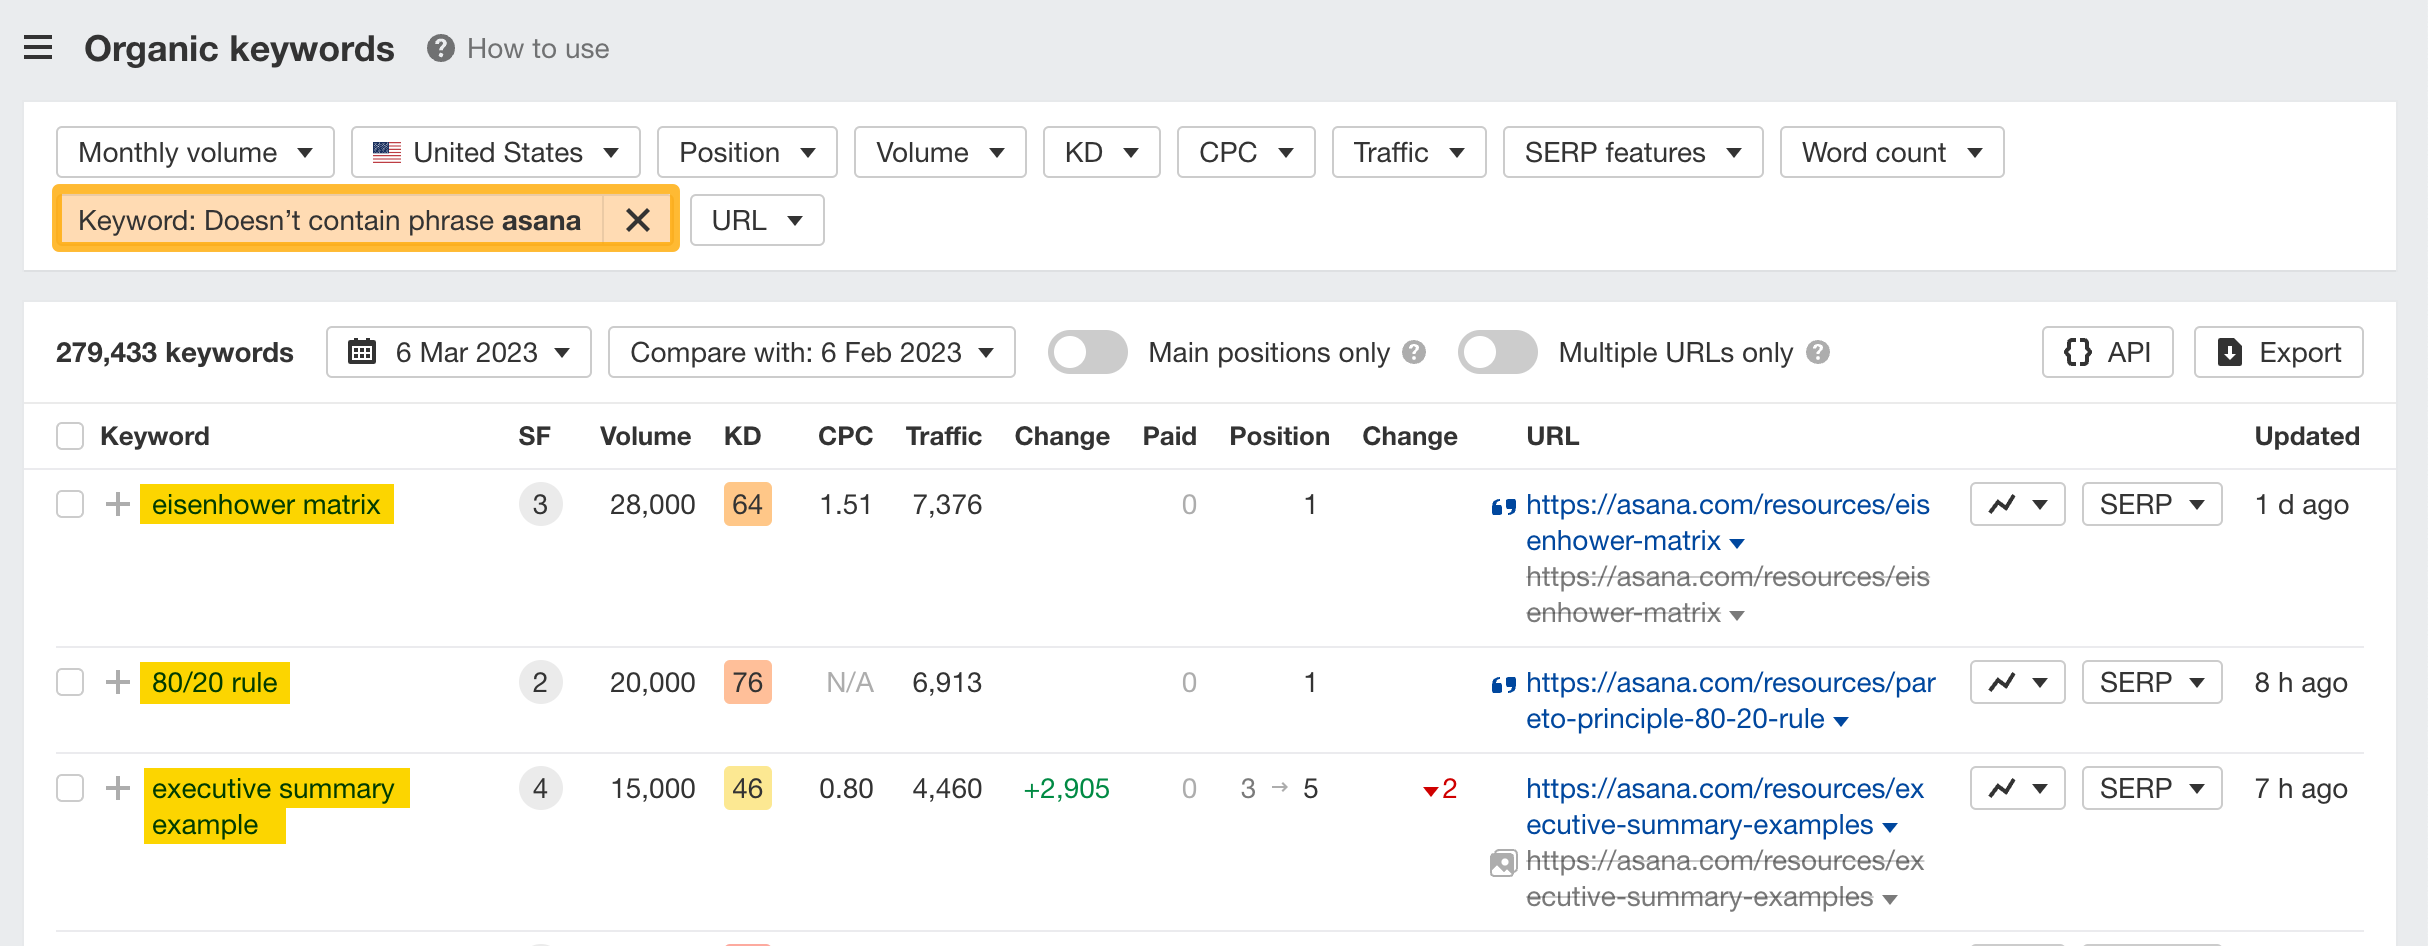Screen dimensions: 2428x946
Task: Open the URL filter dropdown
Action: click(x=757, y=220)
